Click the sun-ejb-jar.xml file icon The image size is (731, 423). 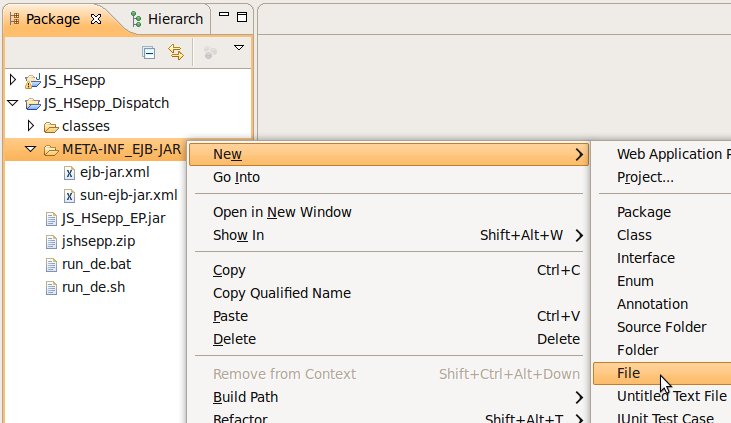tap(69, 195)
